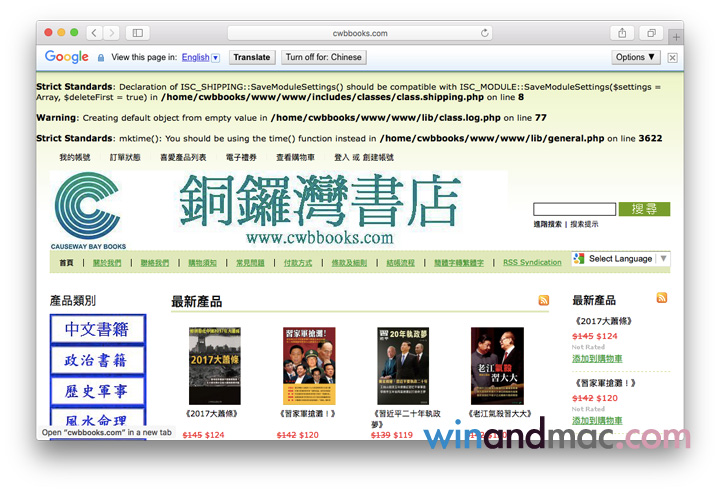Open RSS Syndication navigation link

click(532, 262)
